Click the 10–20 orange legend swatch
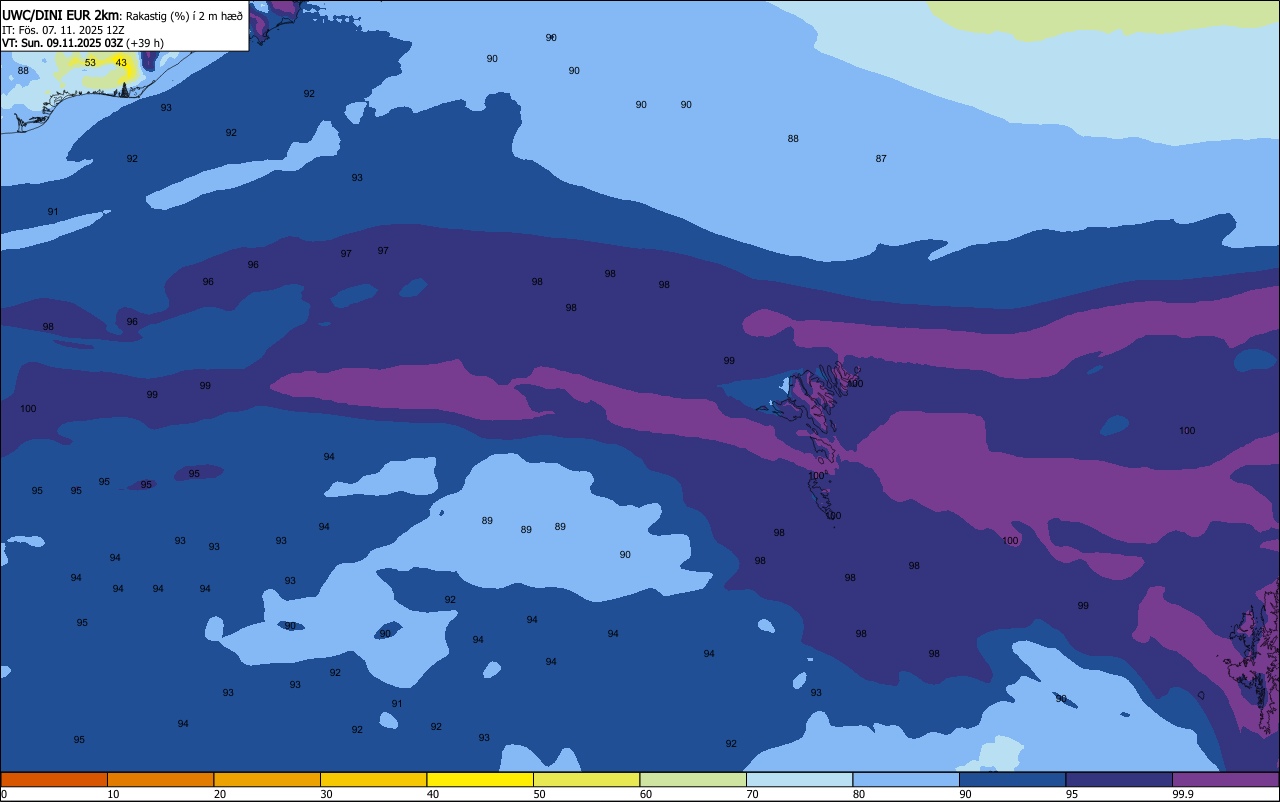 click(160, 779)
